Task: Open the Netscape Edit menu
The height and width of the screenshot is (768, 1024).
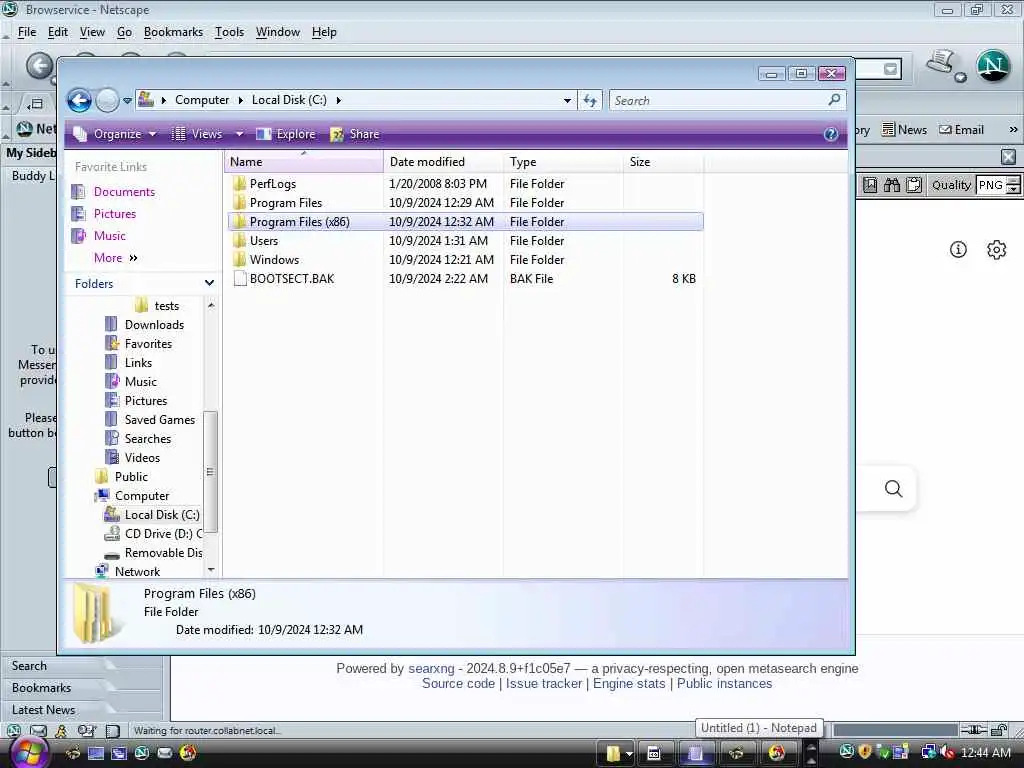Action: 57,32
